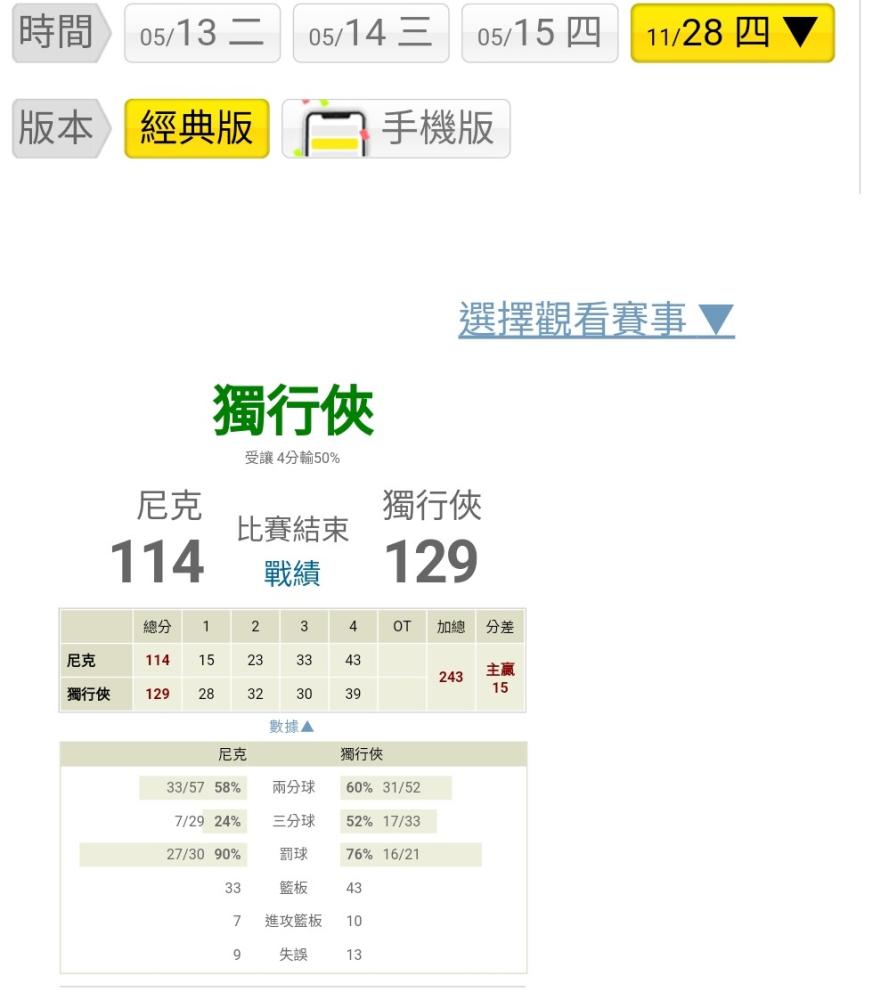
Task: Click 主贏 15 point difference cell
Action: pos(500,678)
